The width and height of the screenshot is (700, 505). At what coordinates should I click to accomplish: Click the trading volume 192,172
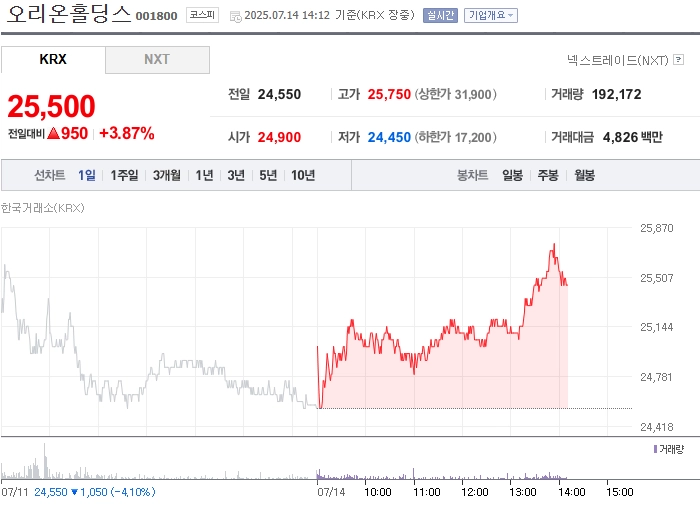(616, 94)
